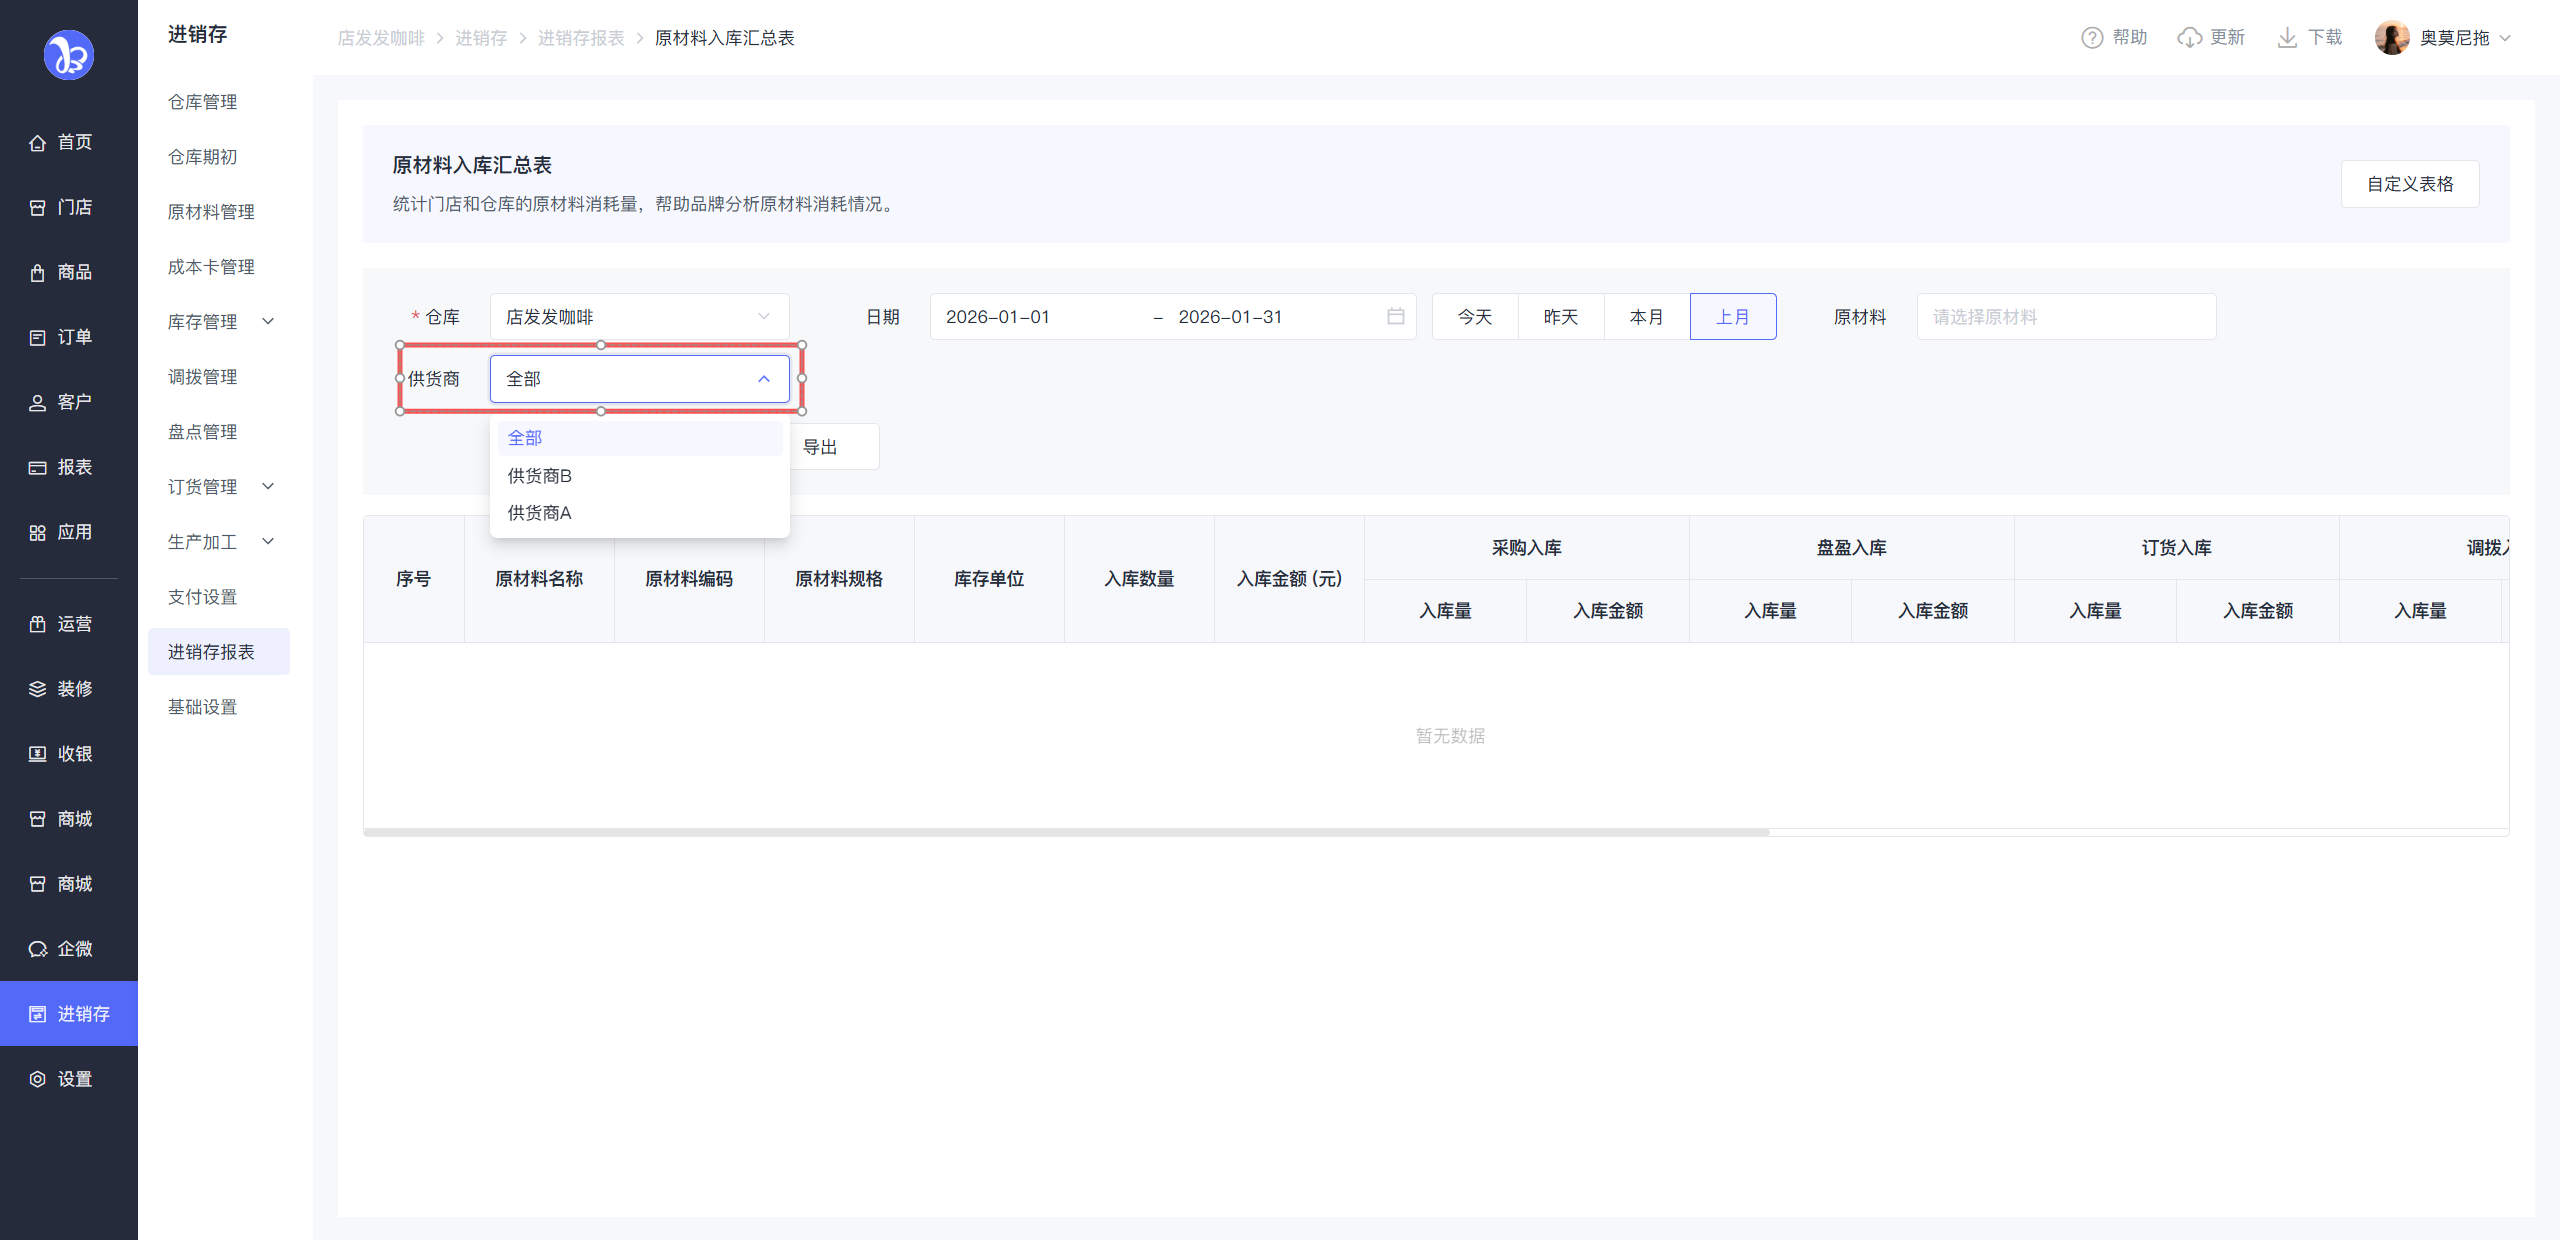Click the table's horizontal scrollbar
This screenshot has width=2560, height=1240.
[x=1066, y=832]
